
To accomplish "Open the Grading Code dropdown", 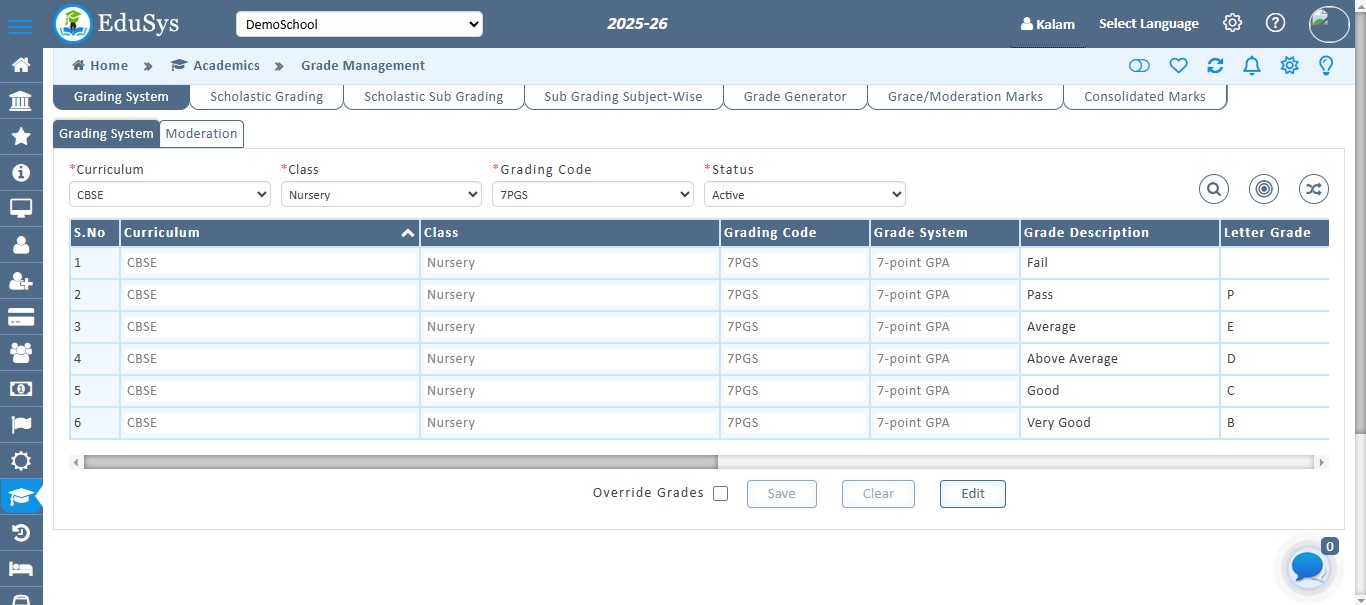I will 592,194.
